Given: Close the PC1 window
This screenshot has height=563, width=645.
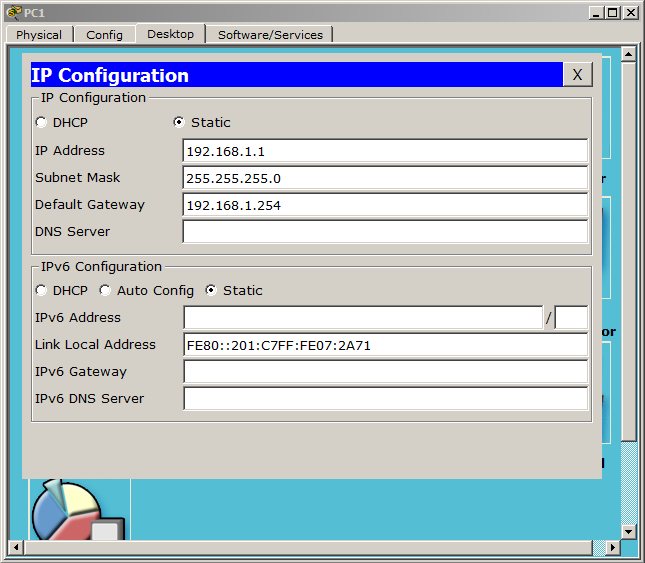Looking at the screenshot, I should point(631,13).
